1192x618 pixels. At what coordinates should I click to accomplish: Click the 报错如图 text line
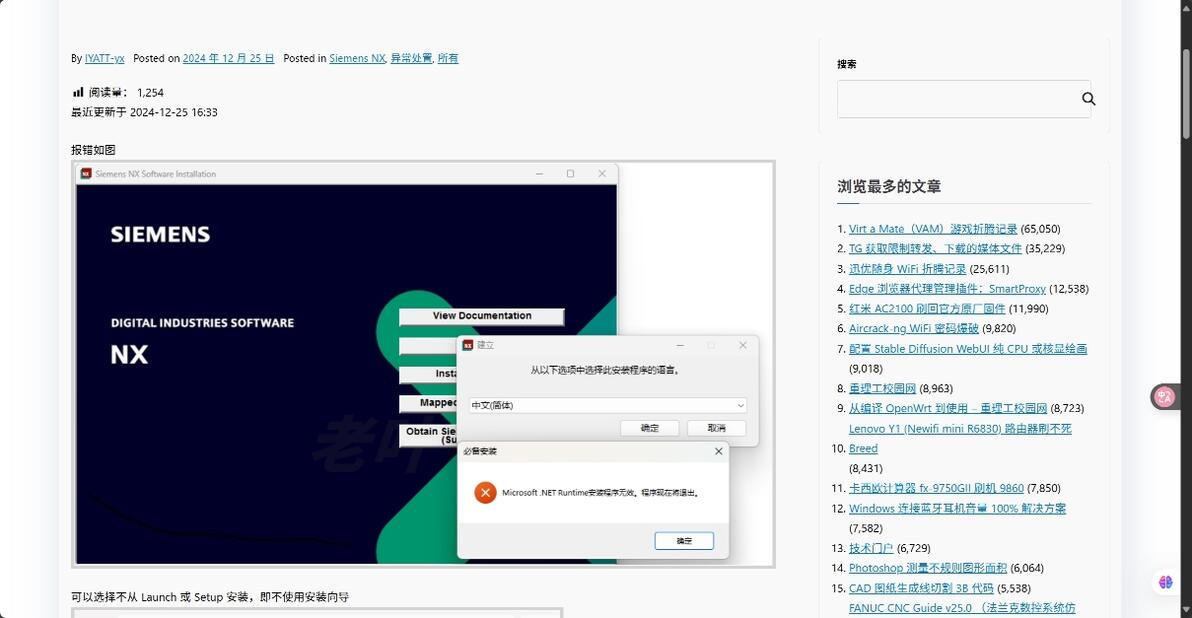tap(94, 150)
